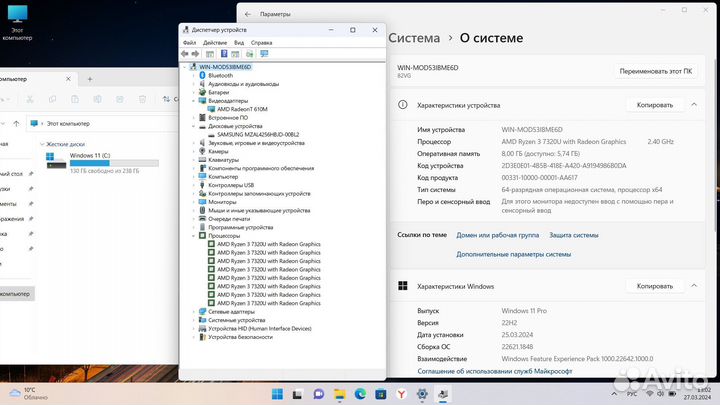Select Этот компьютер desktop icon
720x405 pixels.
(17, 23)
